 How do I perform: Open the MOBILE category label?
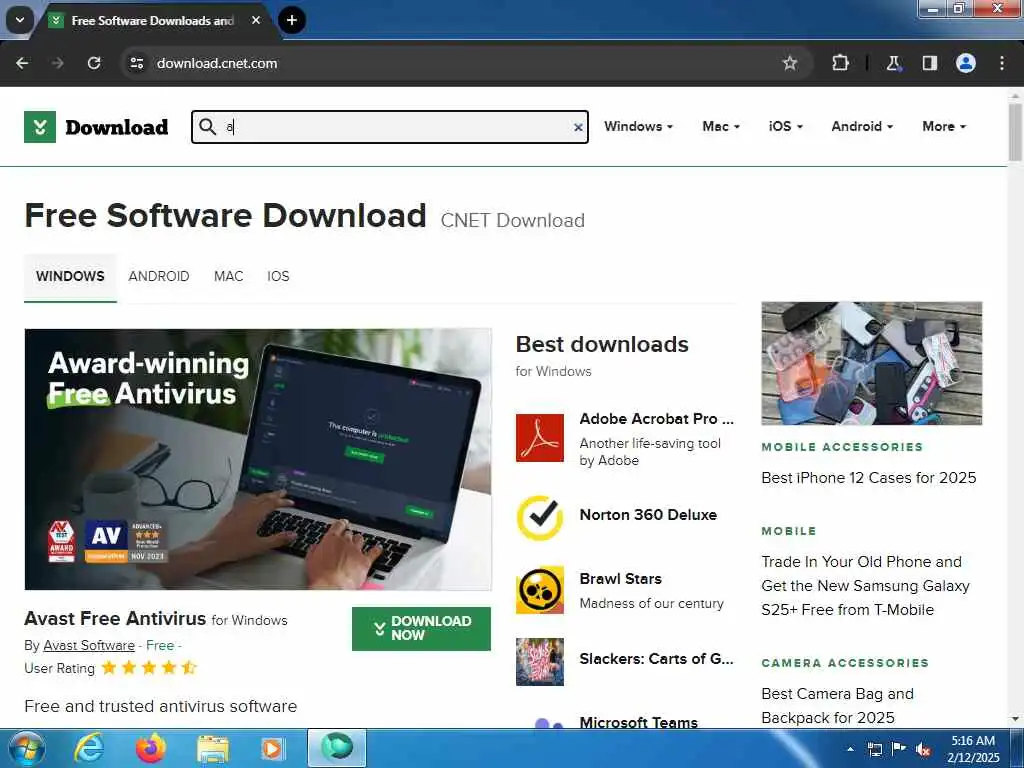[789, 531]
